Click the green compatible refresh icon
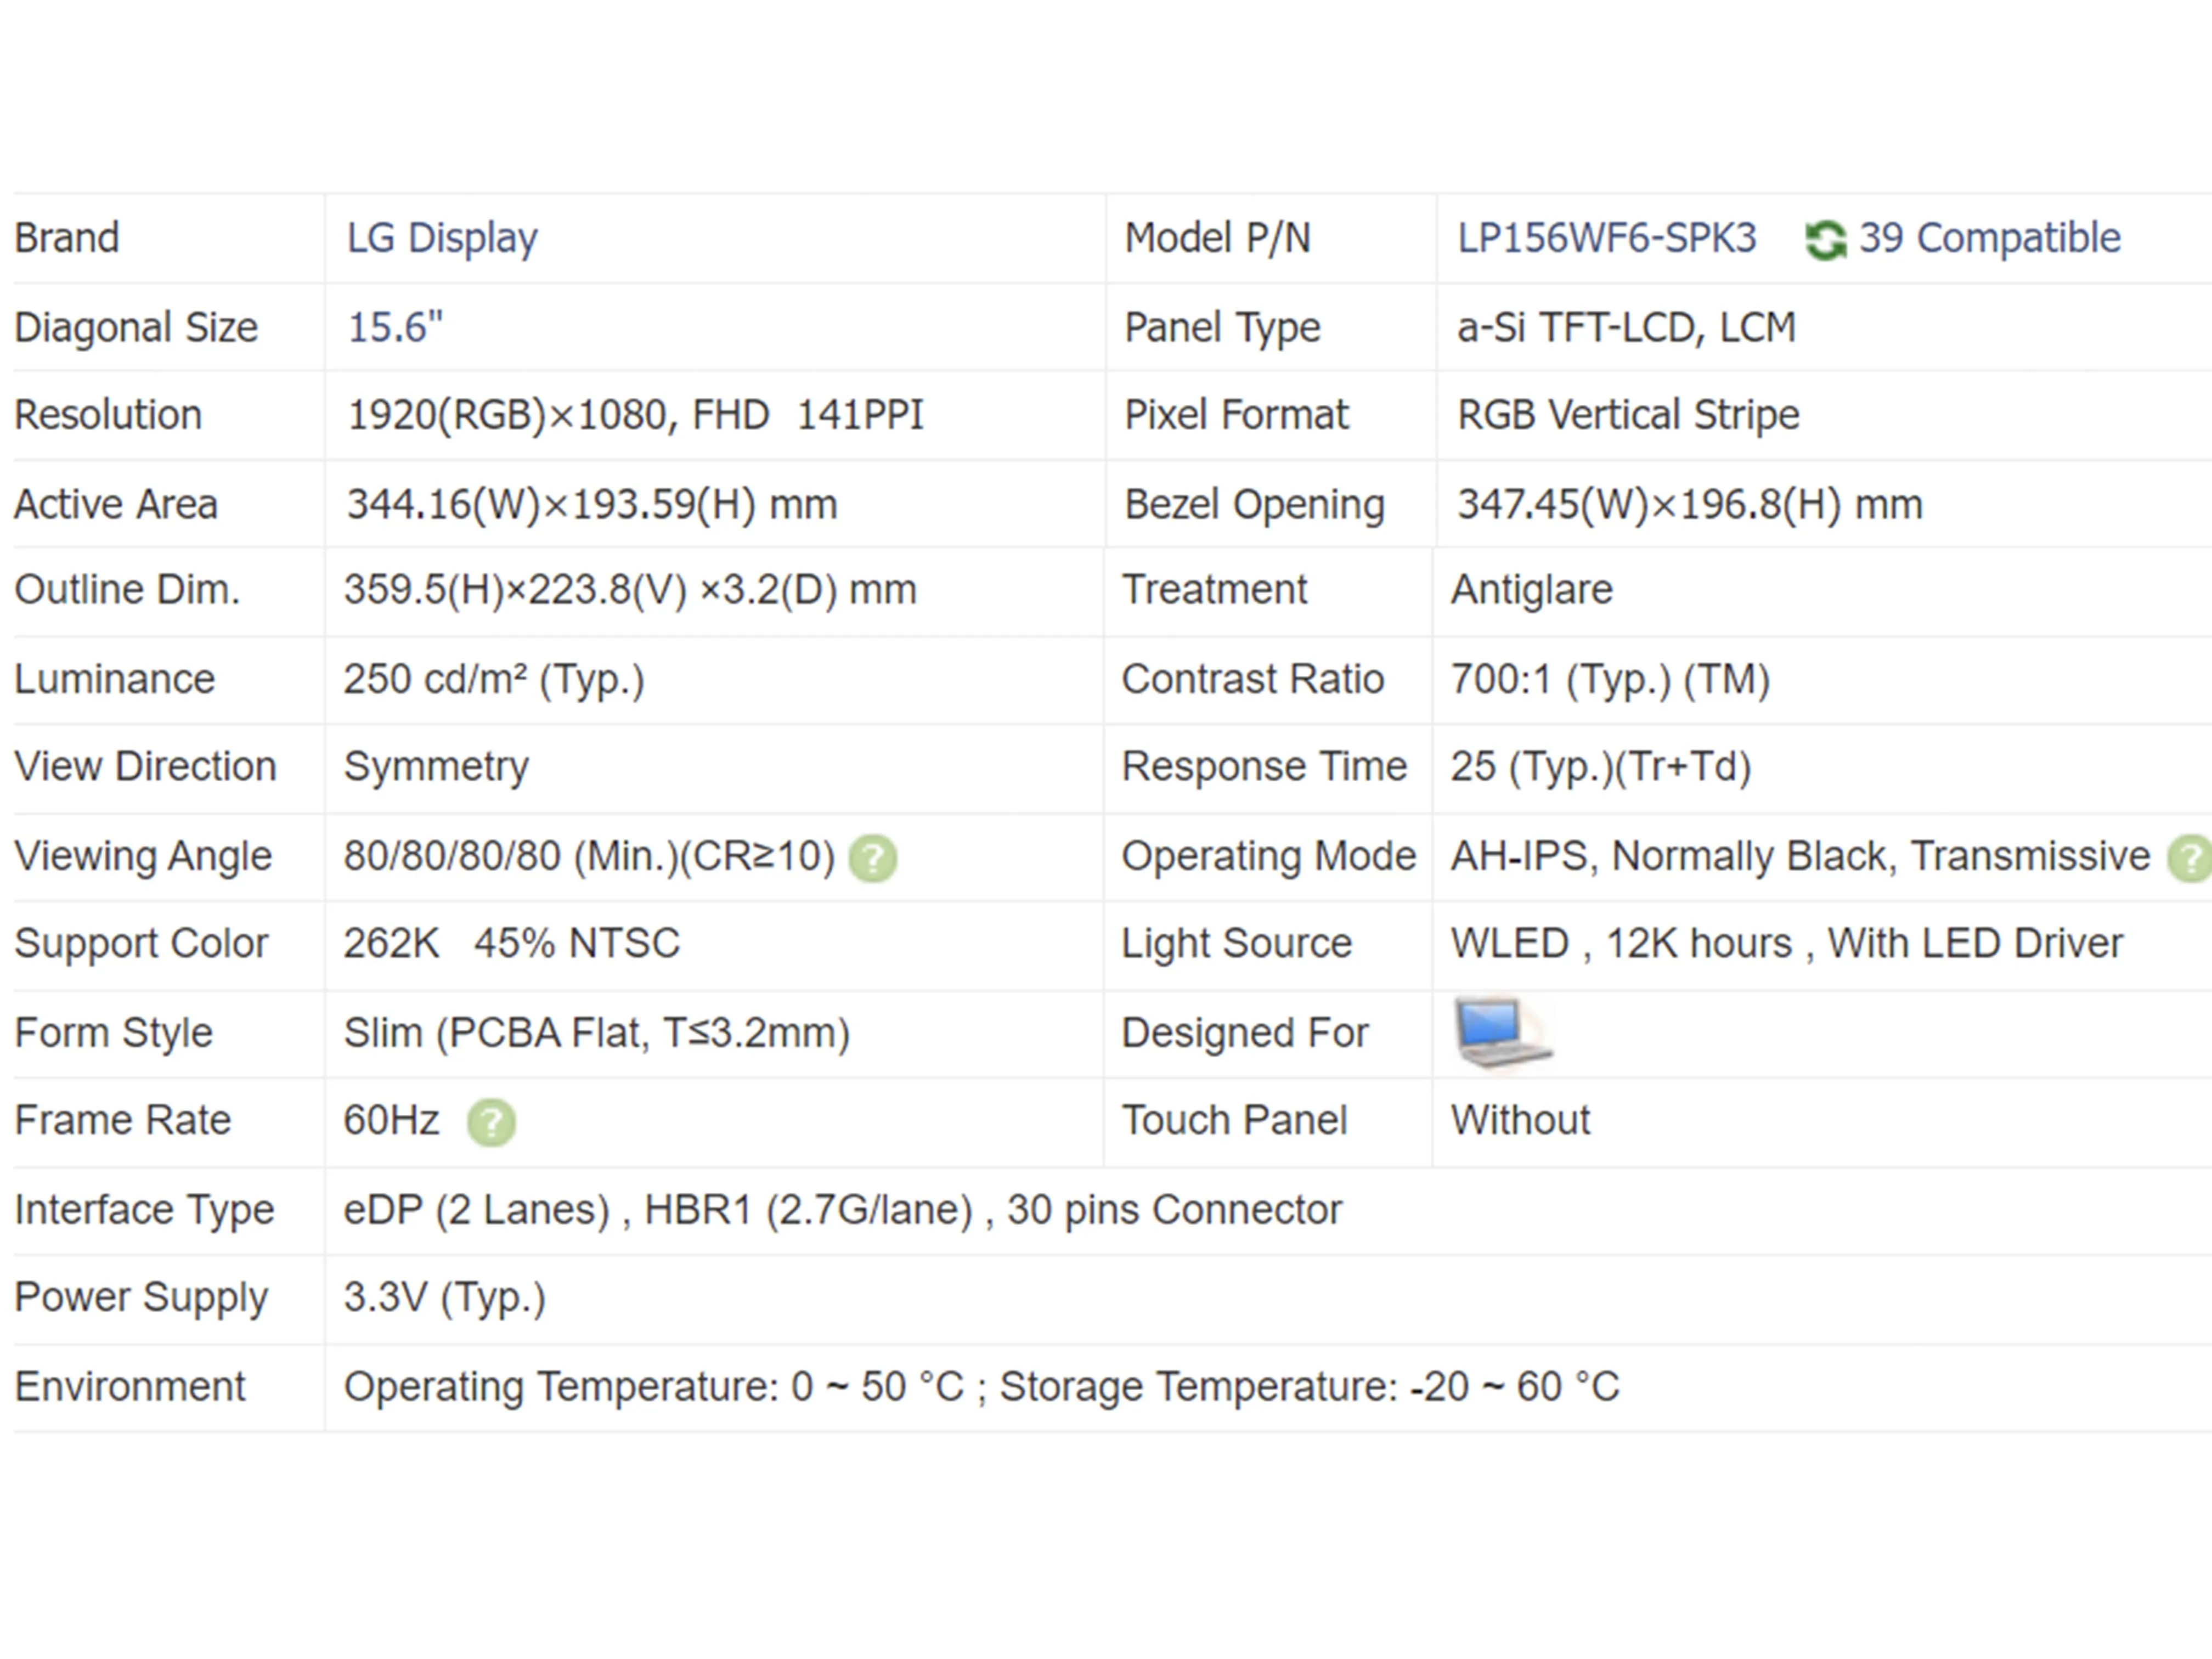Image resolution: width=2212 pixels, height=1659 pixels. click(x=1825, y=240)
